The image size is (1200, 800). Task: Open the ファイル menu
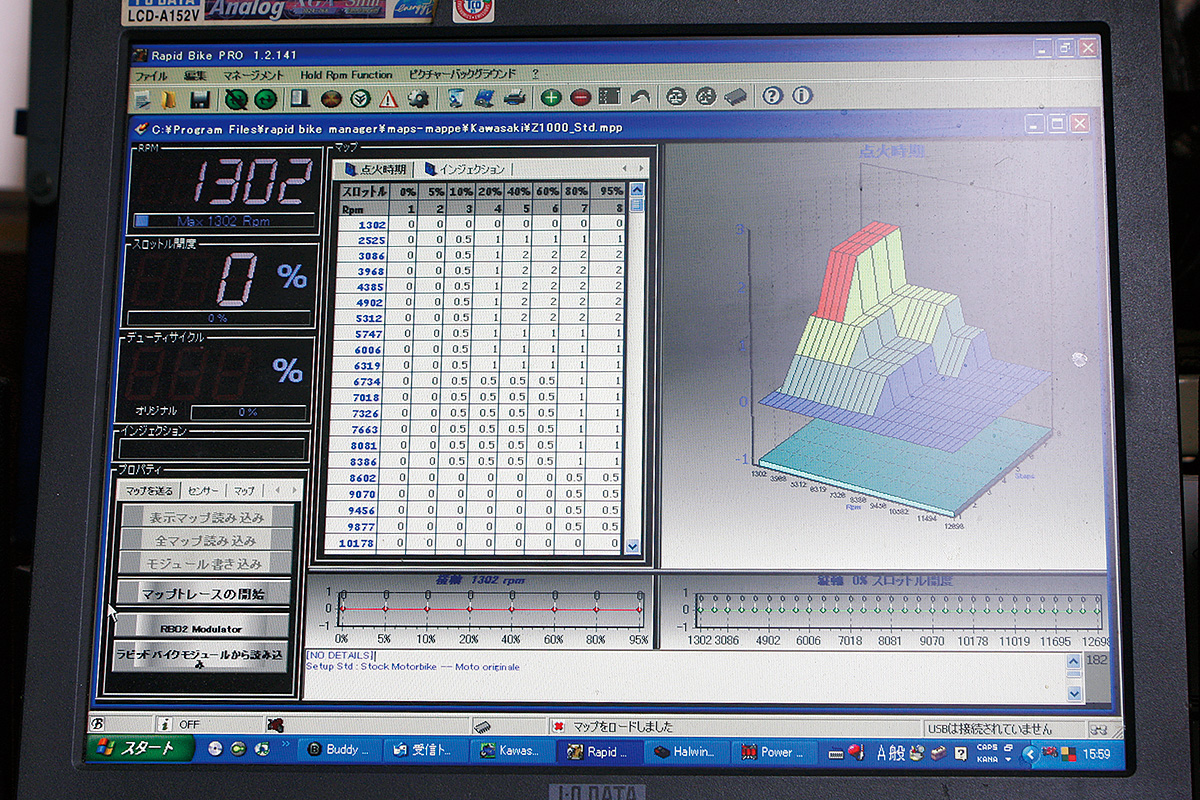151,75
